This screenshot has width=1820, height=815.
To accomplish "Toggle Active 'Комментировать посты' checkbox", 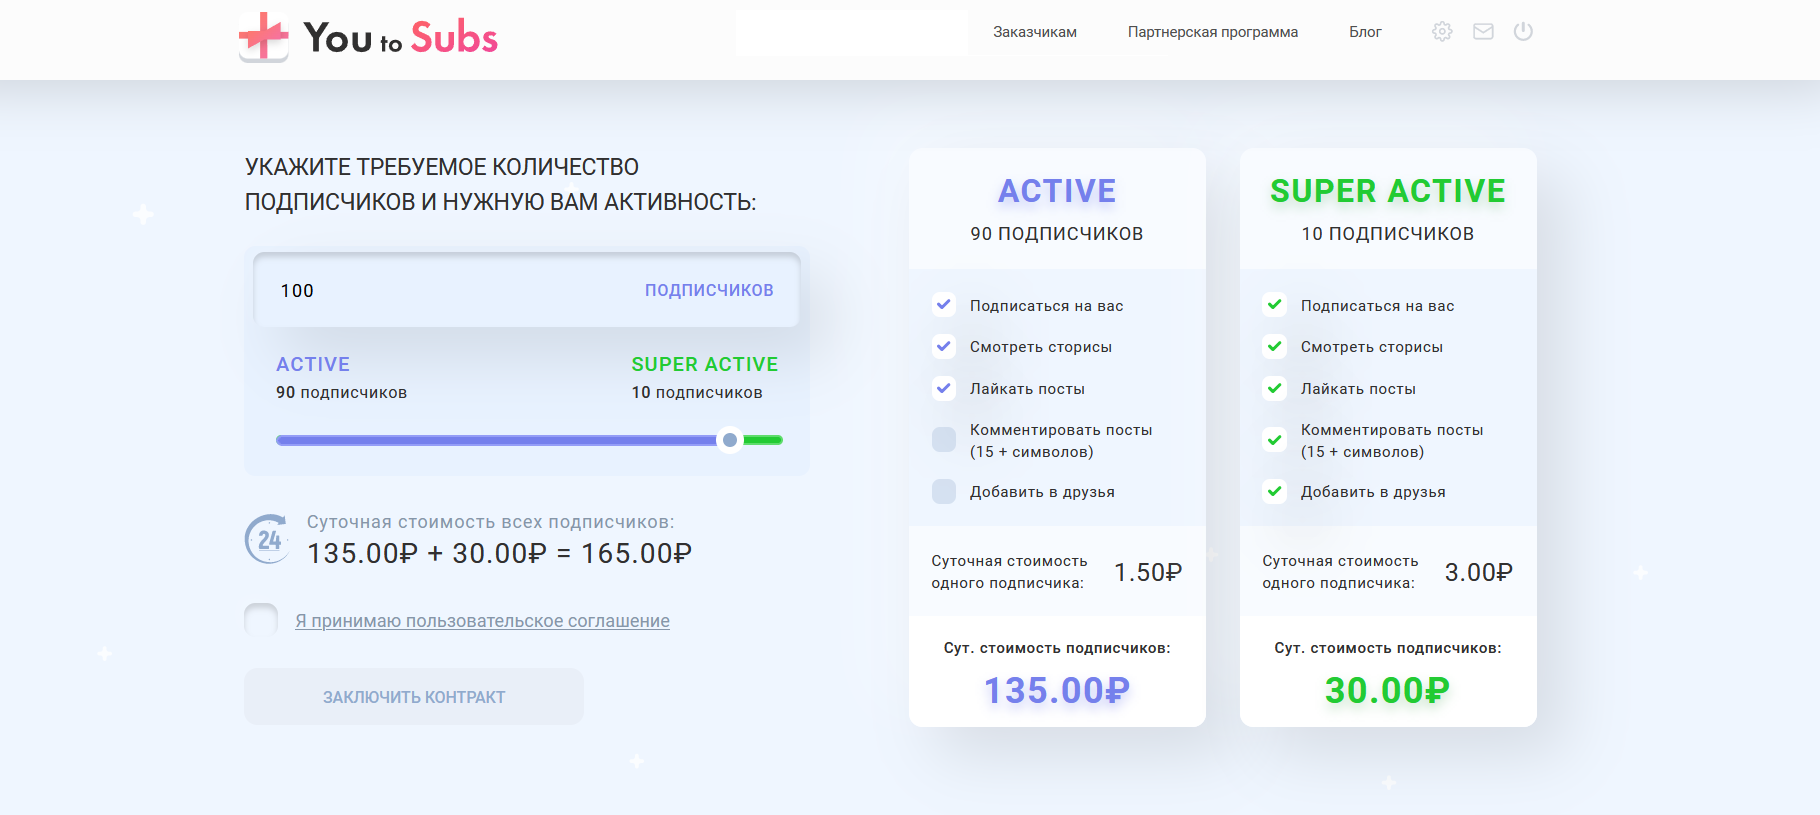I will (944, 440).
